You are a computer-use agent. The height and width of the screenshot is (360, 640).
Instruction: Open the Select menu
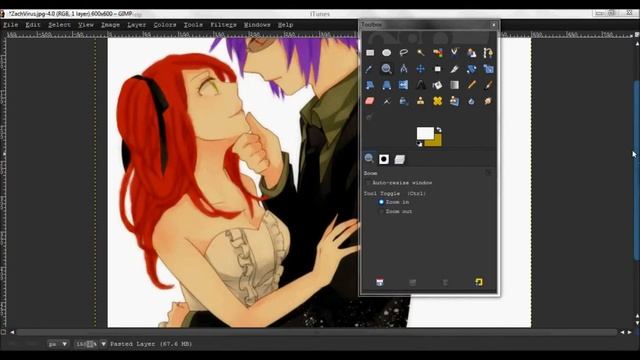click(x=59, y=25)
